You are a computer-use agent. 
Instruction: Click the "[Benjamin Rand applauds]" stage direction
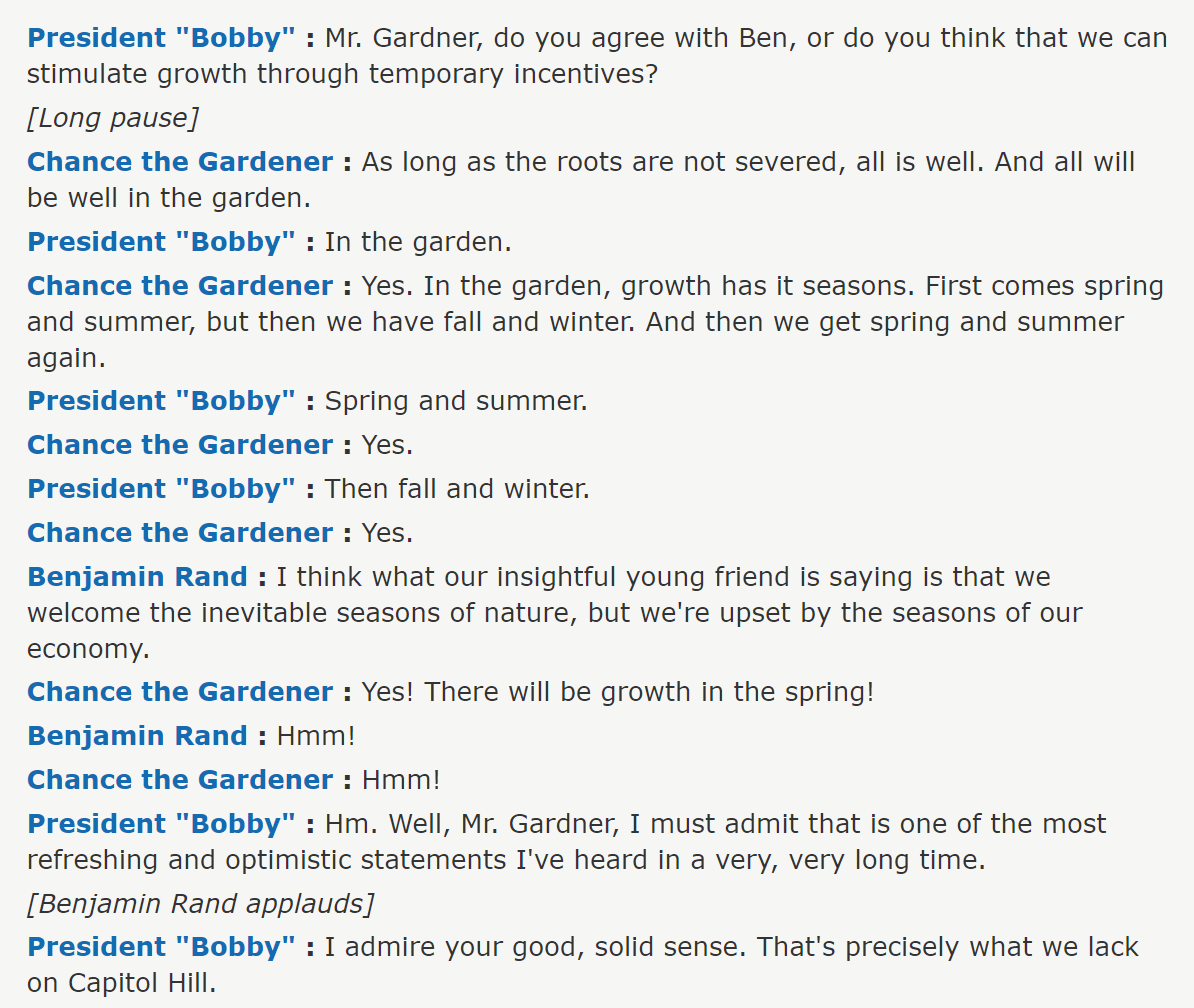pyautogui.click(x=201, y=904)
